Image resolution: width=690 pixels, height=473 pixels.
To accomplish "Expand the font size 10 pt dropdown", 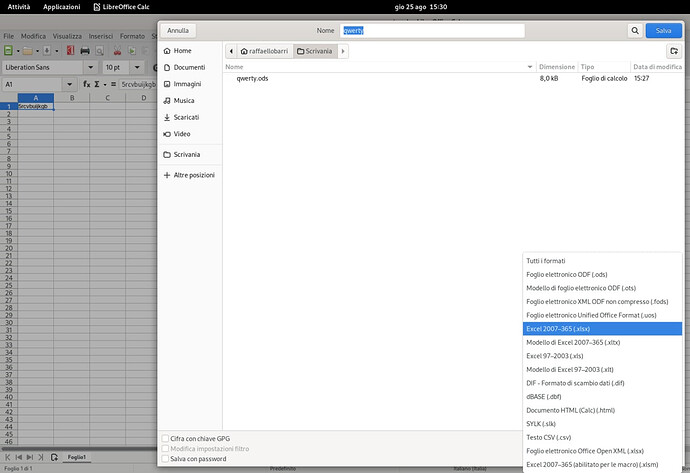I will click(x=137, y=67).
